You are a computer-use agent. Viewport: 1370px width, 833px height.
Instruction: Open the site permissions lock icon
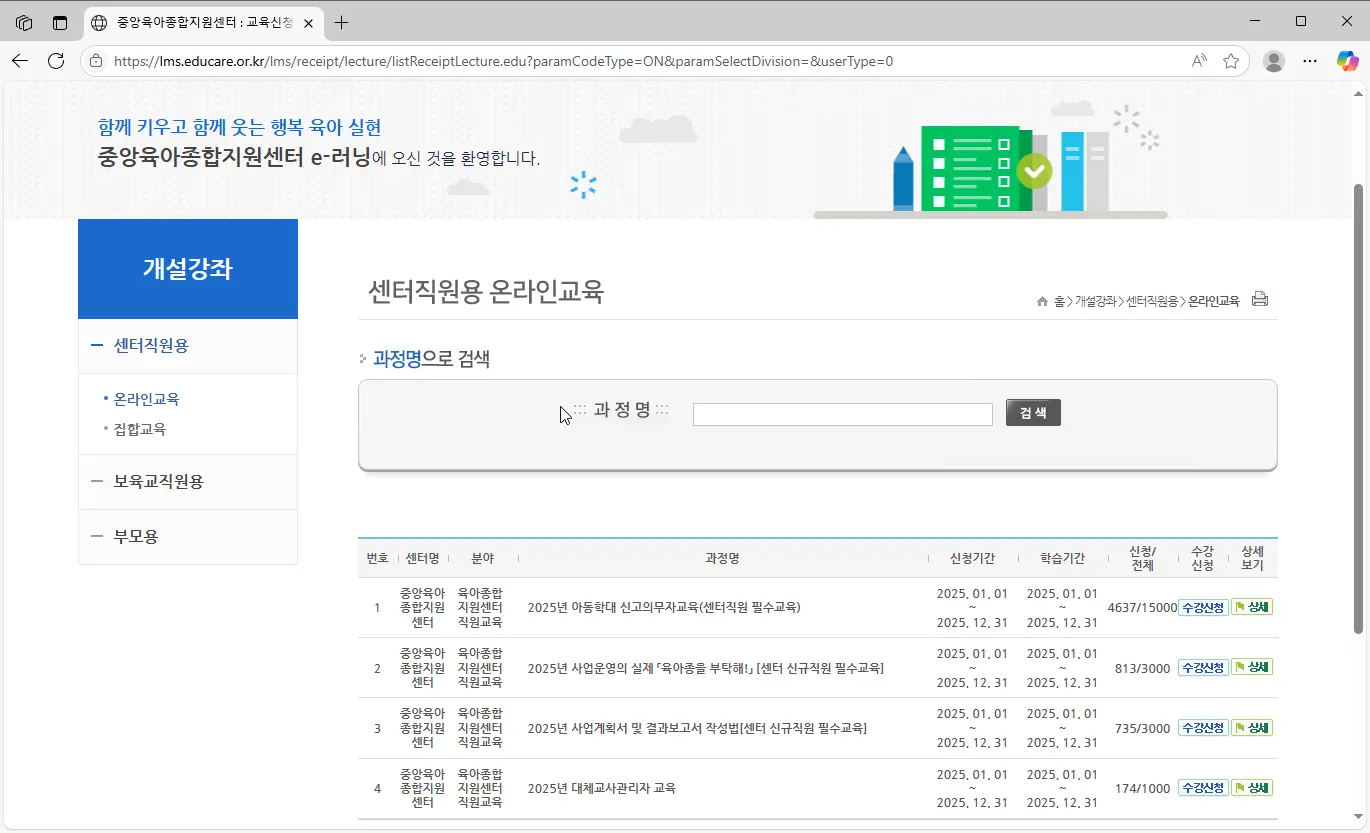(x=95, y=60)
